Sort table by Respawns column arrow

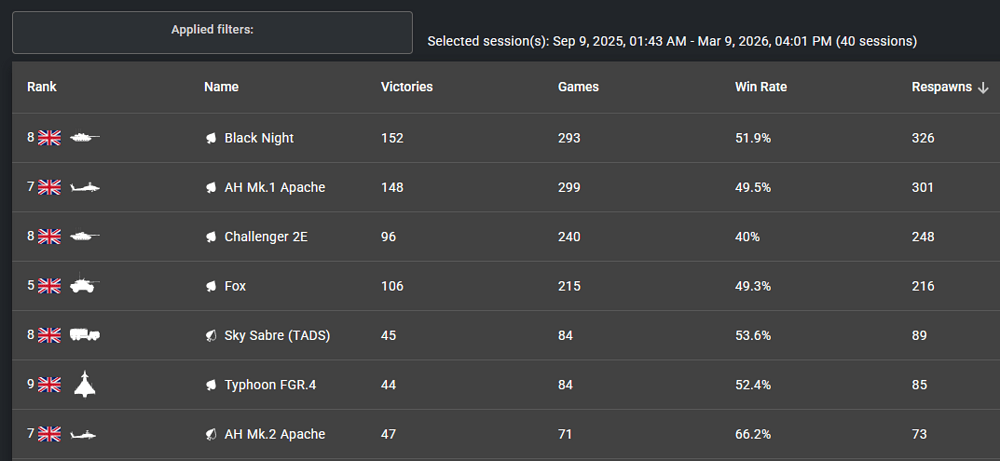(983, 88)
